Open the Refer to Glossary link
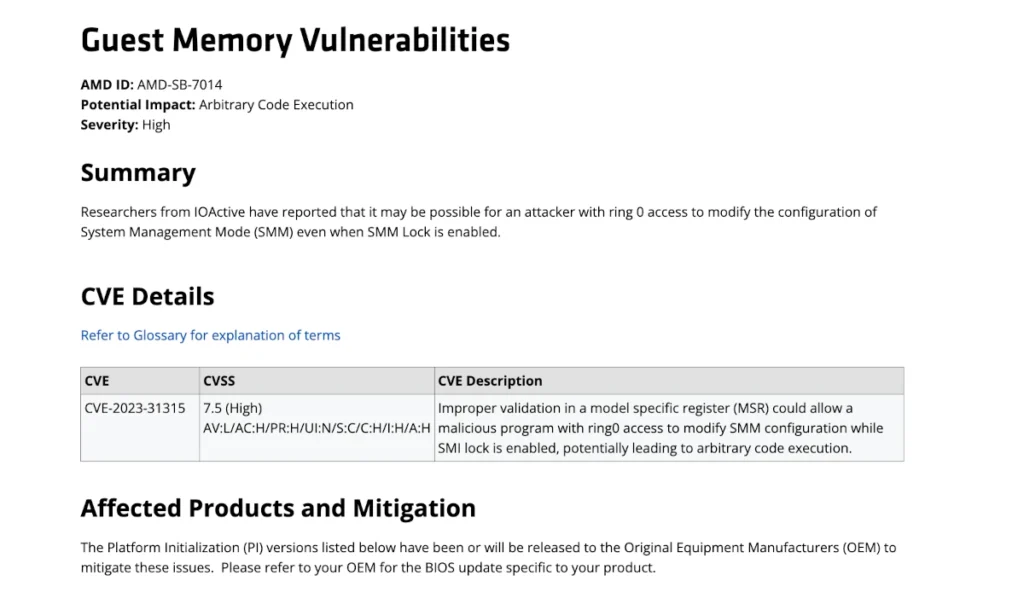 210,335
